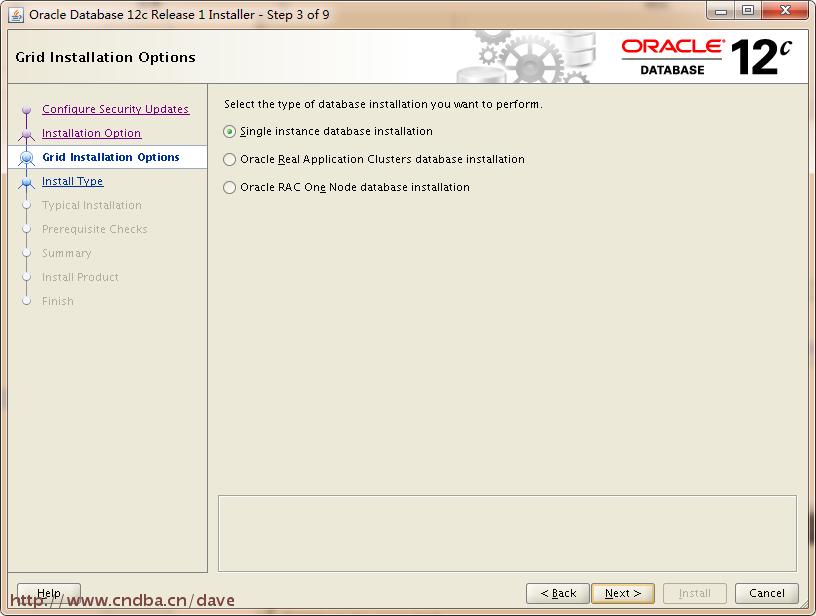This screenshot has width=816, height=616.
Task: Click the Grid Installation Options step bullet
Action: click(x=27, y=158)
